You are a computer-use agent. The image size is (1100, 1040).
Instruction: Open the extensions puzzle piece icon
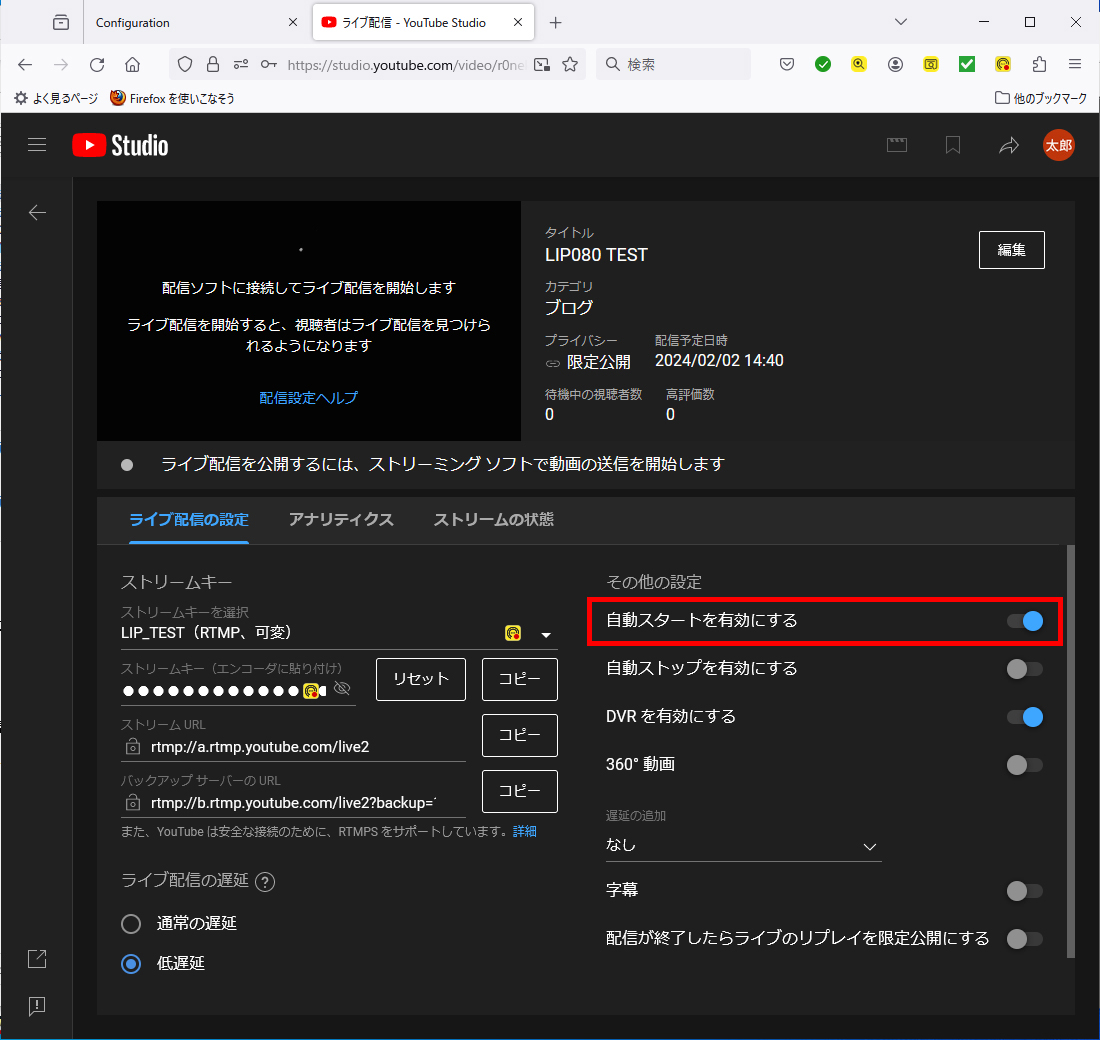pos(1040,65)
